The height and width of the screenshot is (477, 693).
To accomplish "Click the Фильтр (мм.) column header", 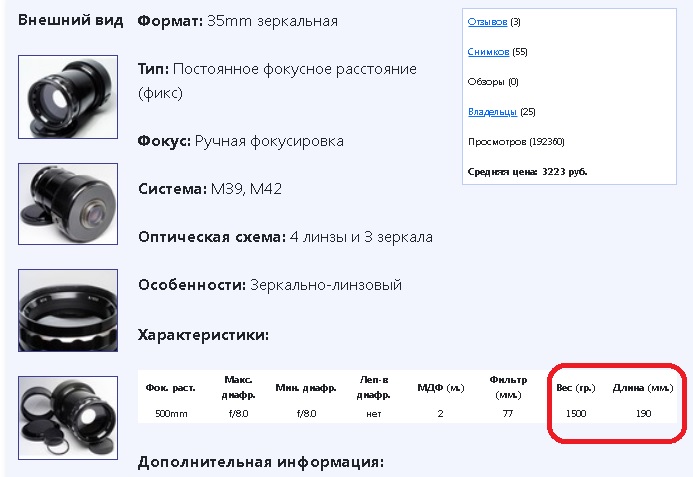I will (x=508, y=387).
